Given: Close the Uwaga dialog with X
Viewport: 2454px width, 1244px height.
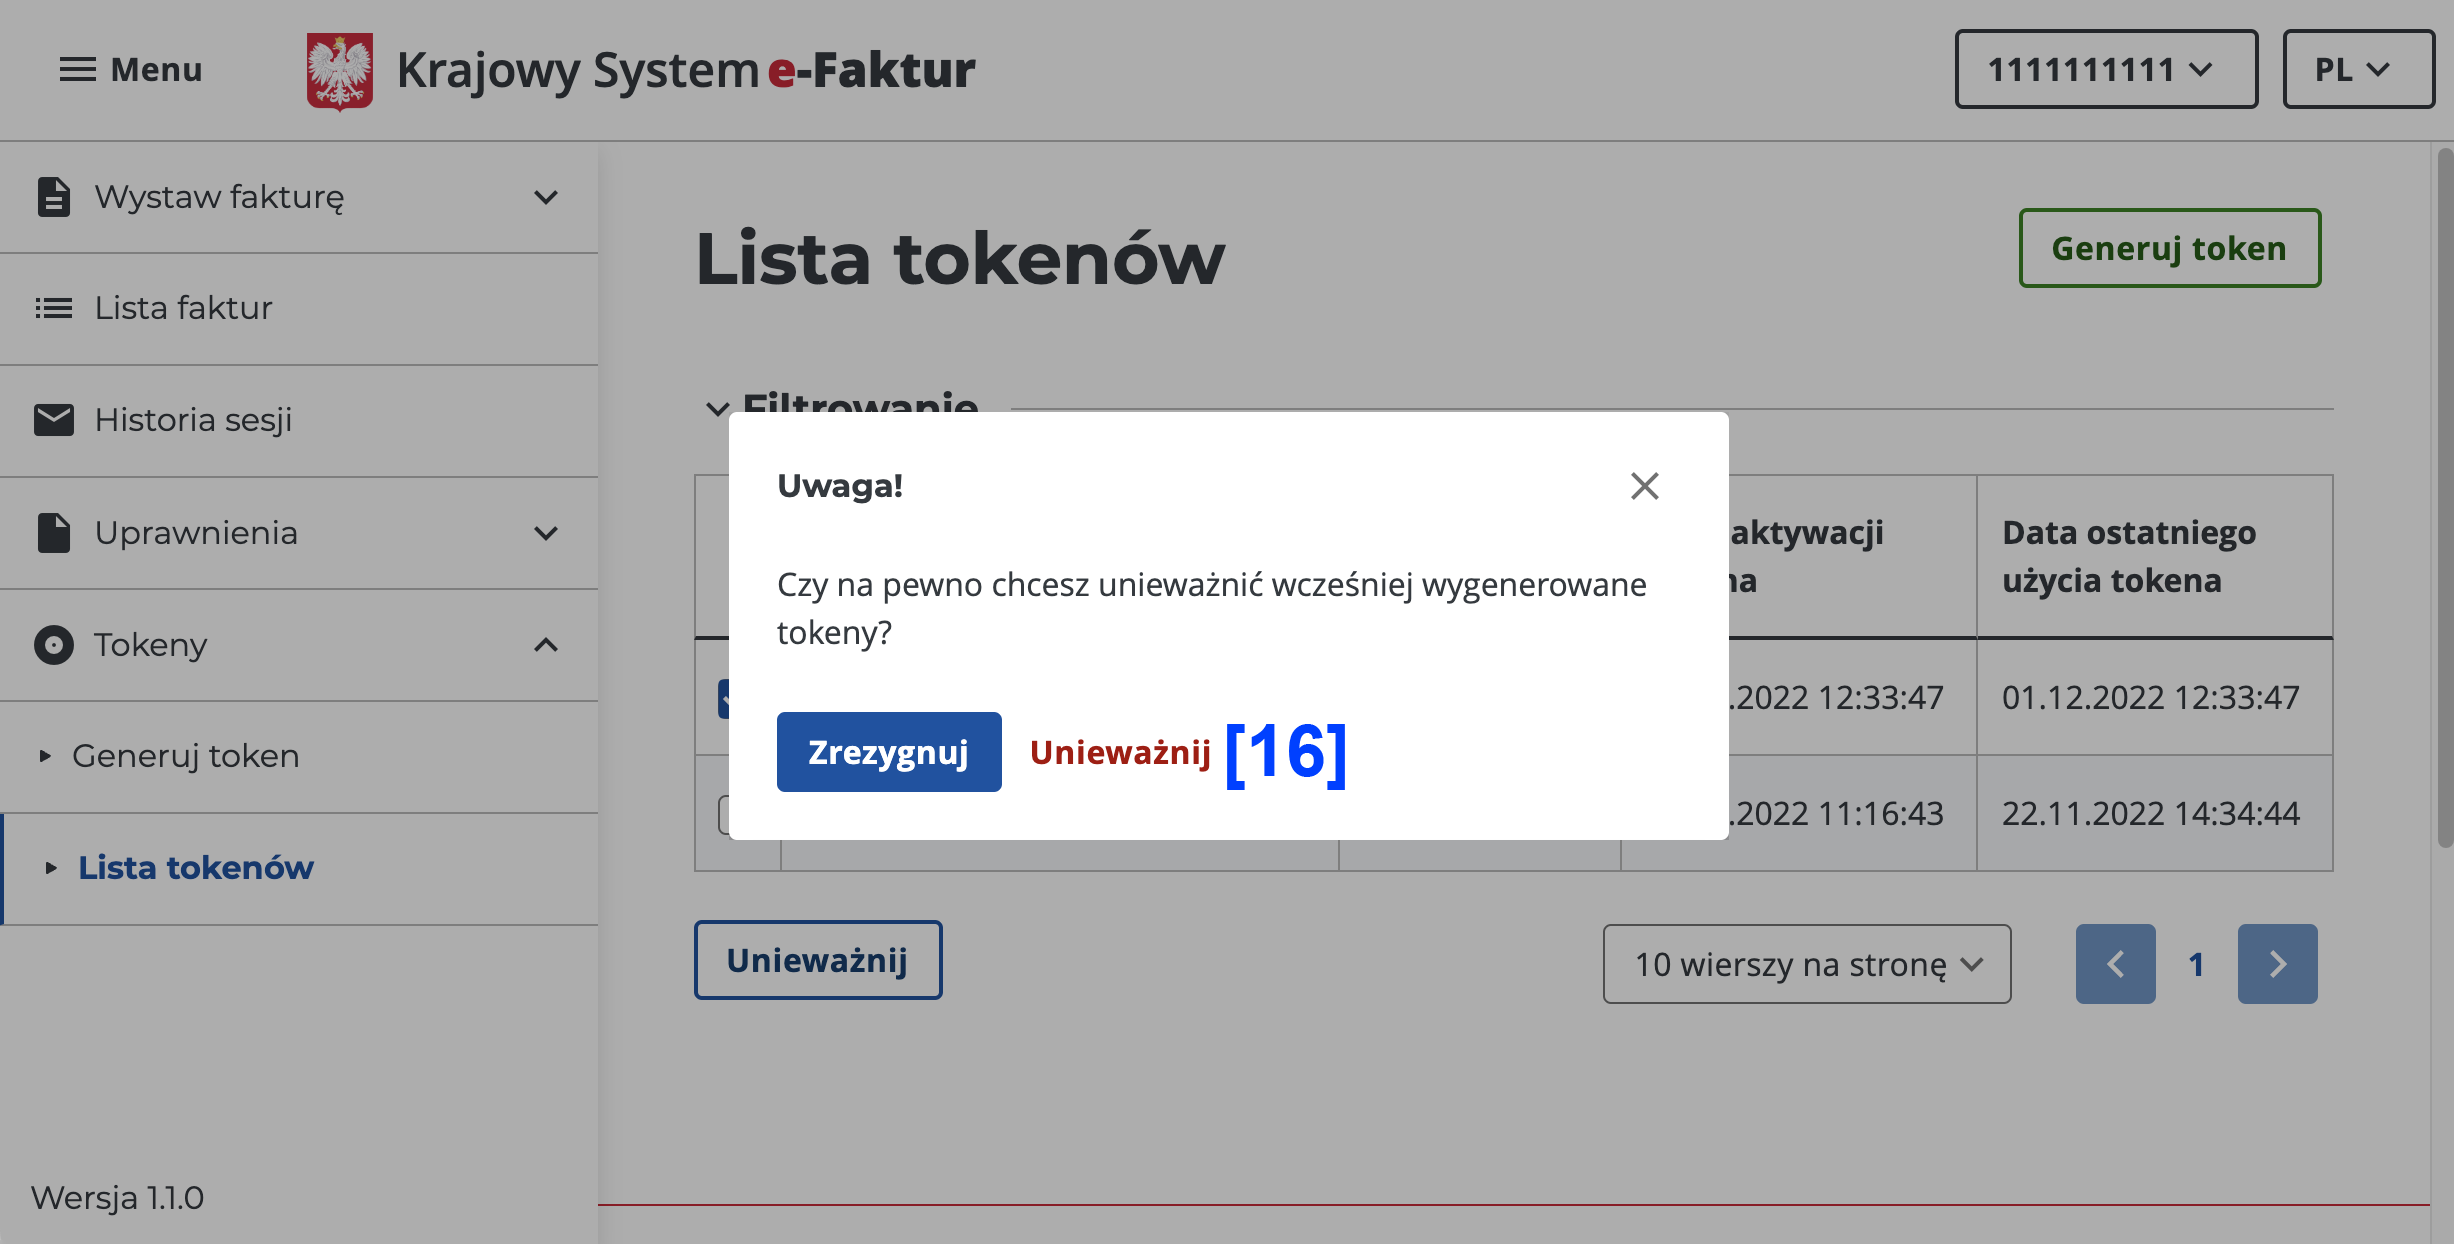Looking at the screenshot, I should click(x=1644, y=486).
